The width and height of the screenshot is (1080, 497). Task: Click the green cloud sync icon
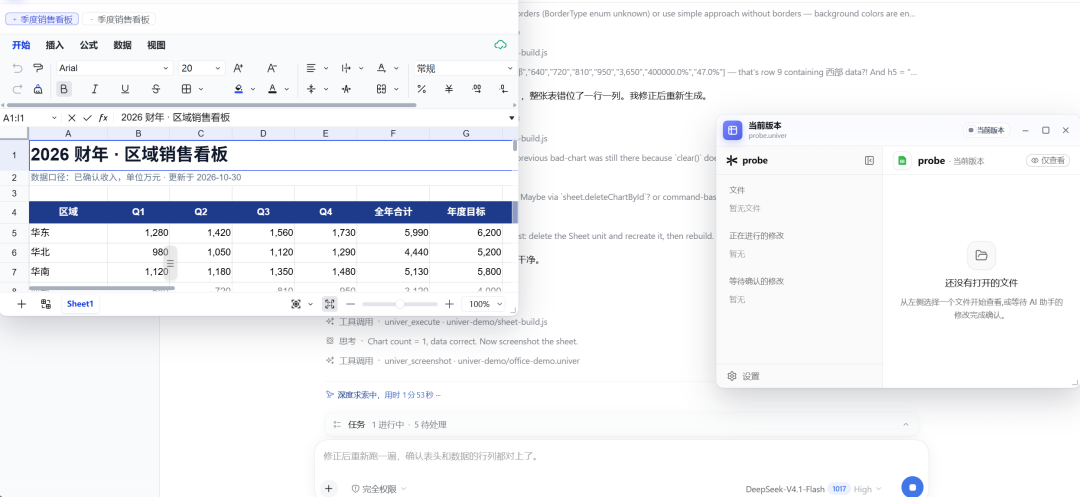pyautogui.click(x=501, y=45)
